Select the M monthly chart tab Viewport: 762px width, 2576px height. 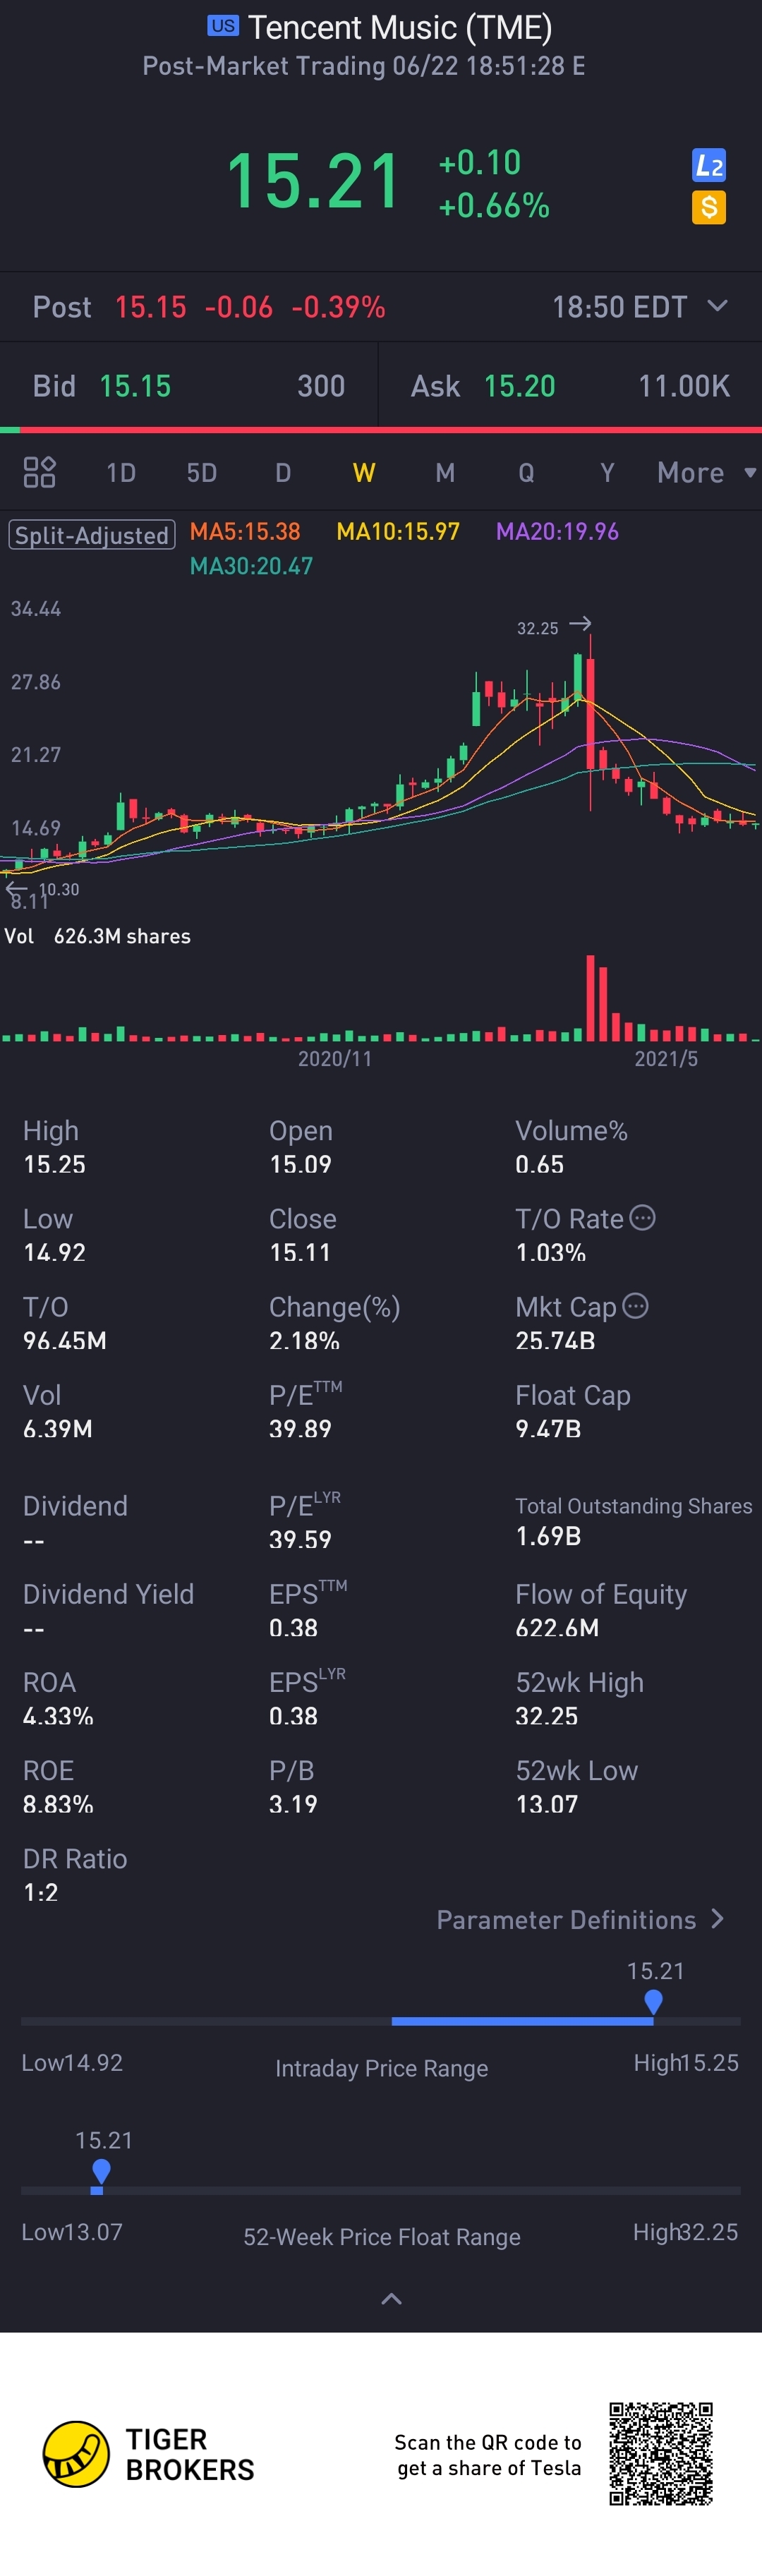pos(445,472)
